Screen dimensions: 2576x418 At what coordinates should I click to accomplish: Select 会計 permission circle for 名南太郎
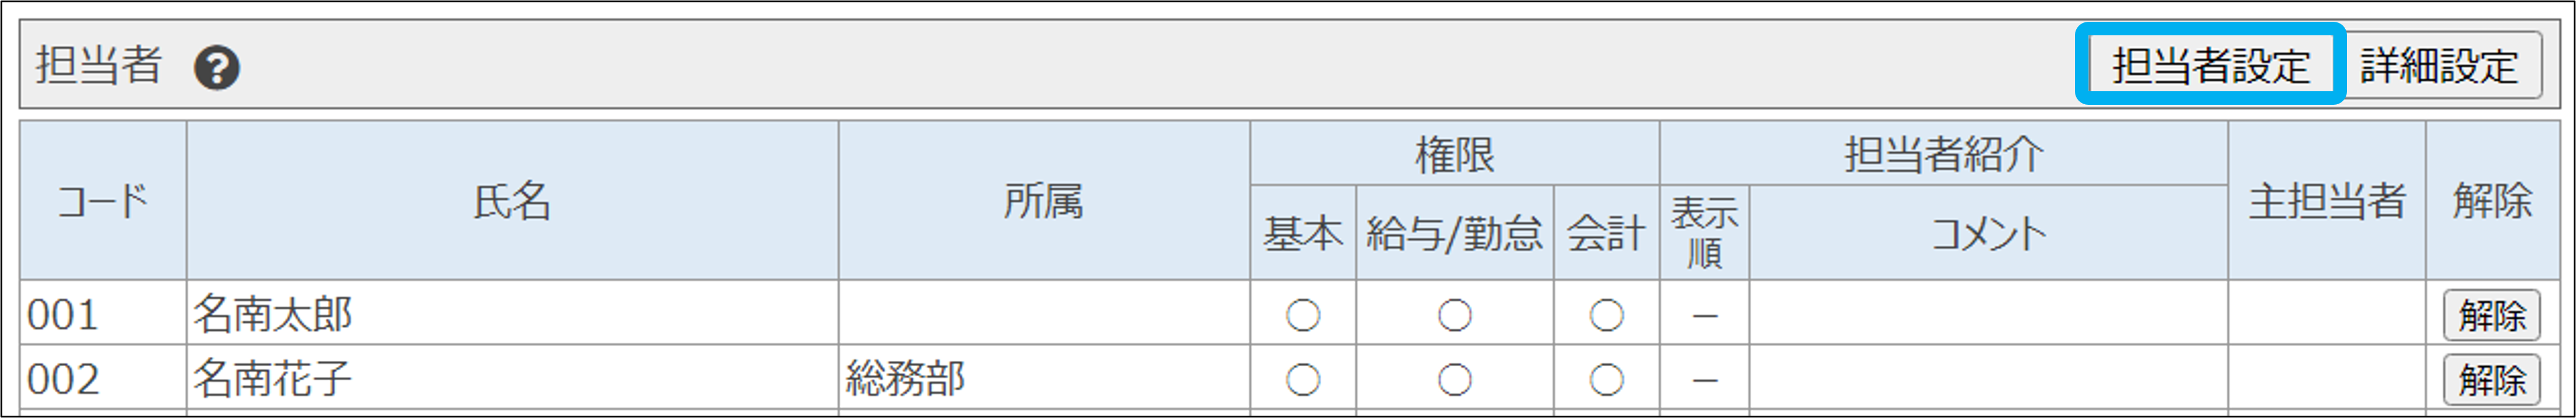[x=1606, y=316]
